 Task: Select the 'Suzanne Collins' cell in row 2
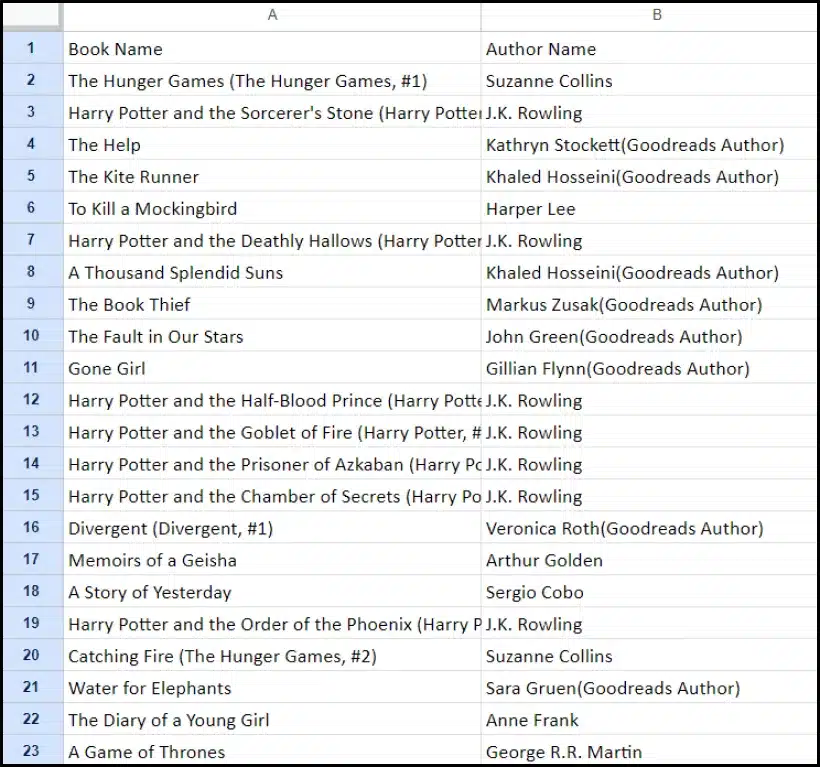tap(549, 81)
